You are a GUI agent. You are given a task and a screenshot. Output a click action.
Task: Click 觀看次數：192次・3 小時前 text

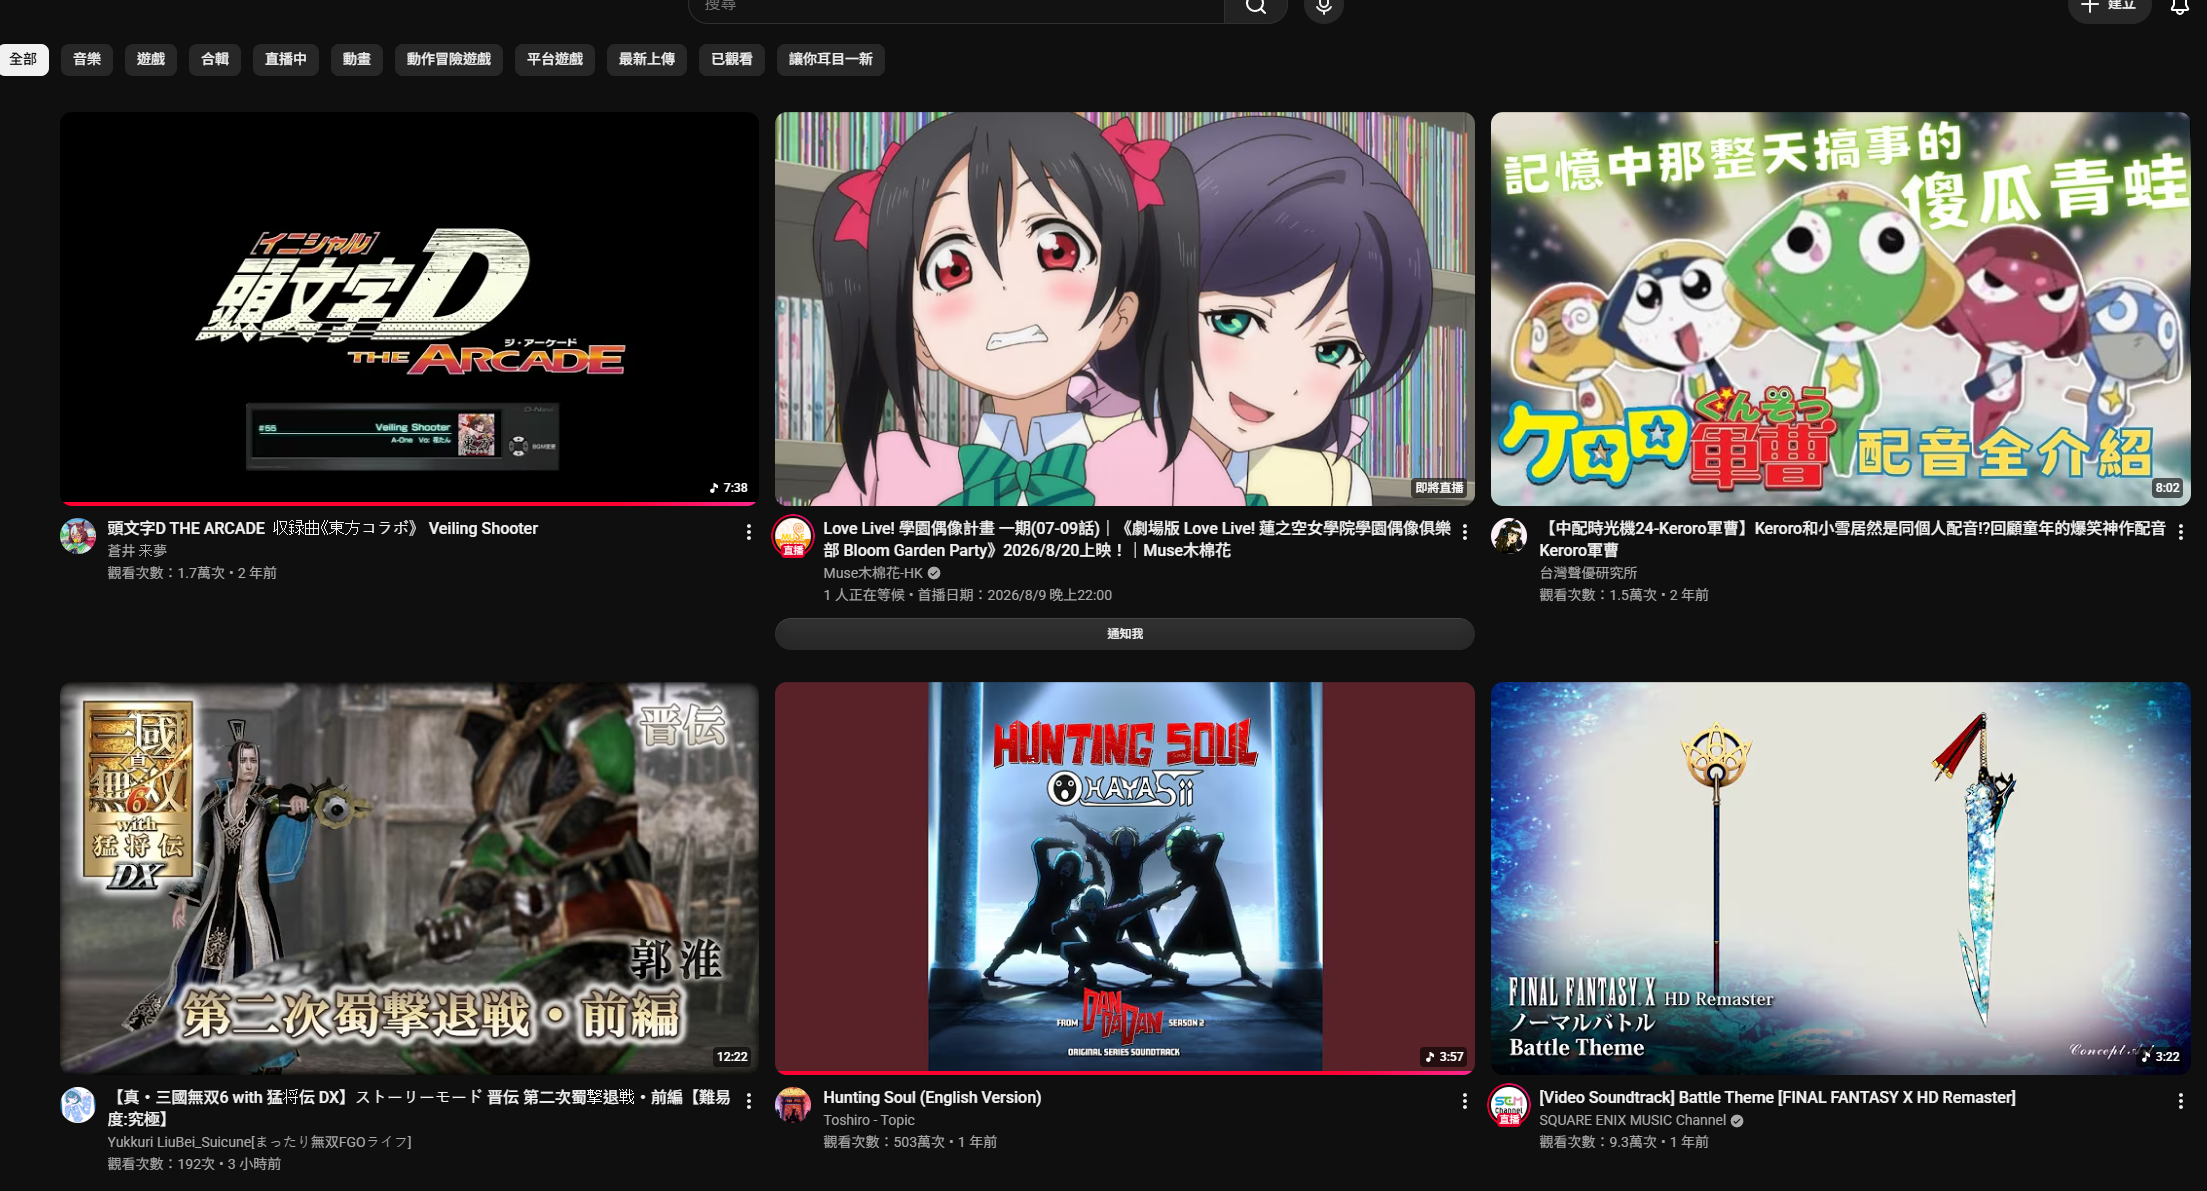coord(195,1164)
